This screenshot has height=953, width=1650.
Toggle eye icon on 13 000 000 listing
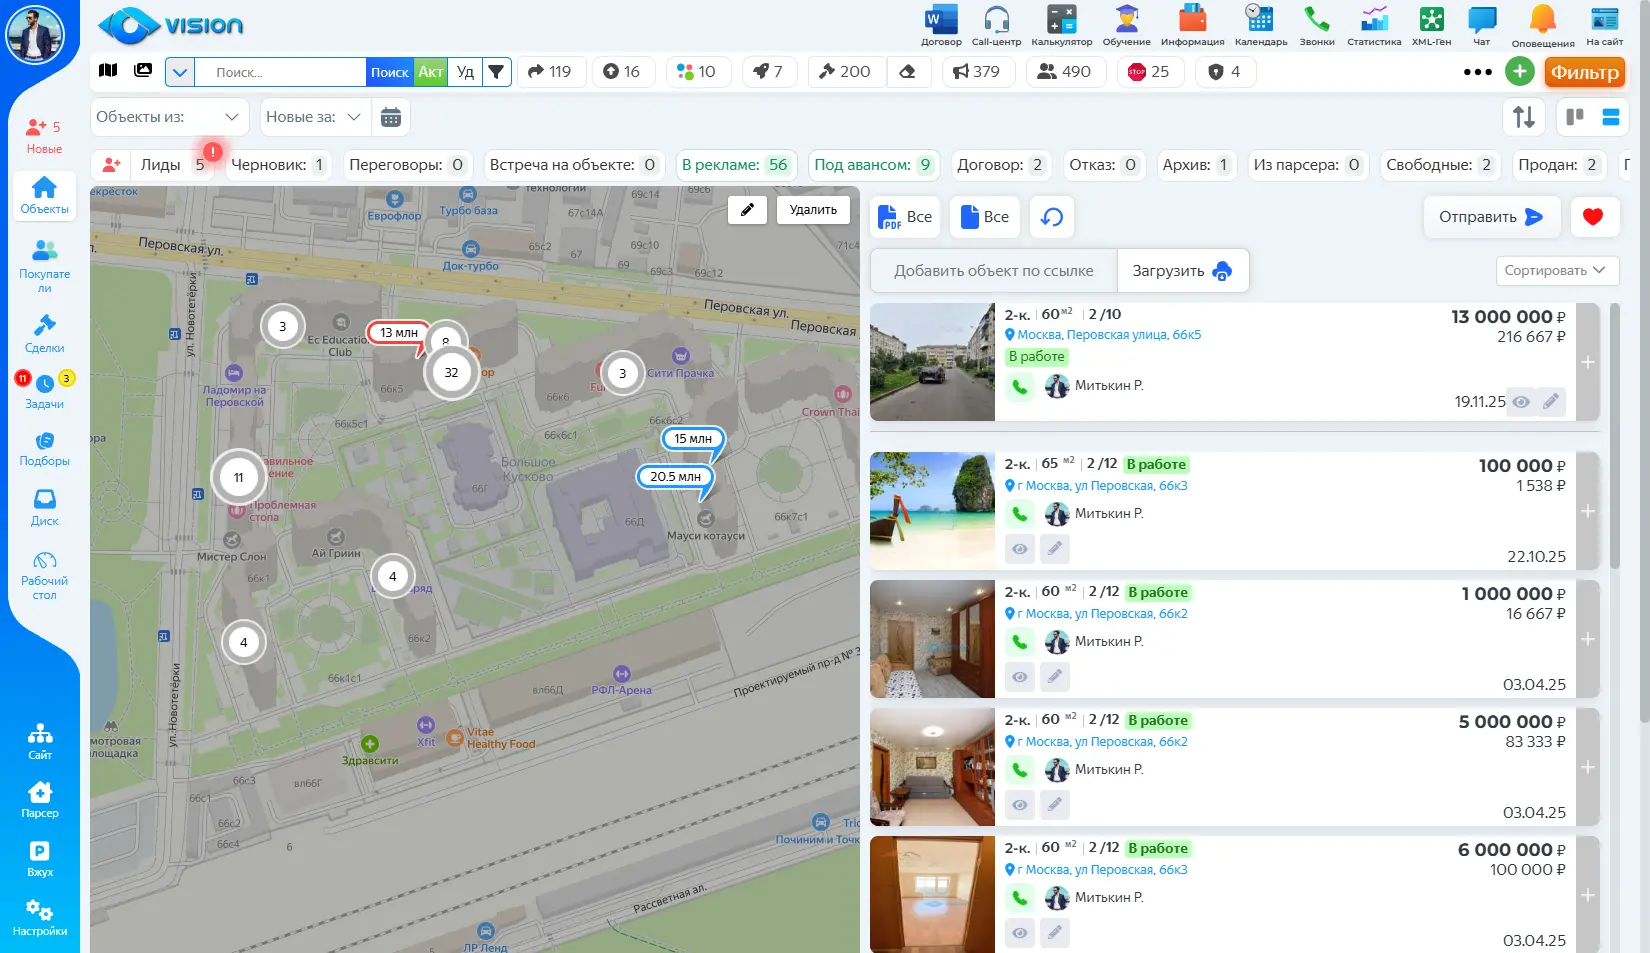[1521, 402]
